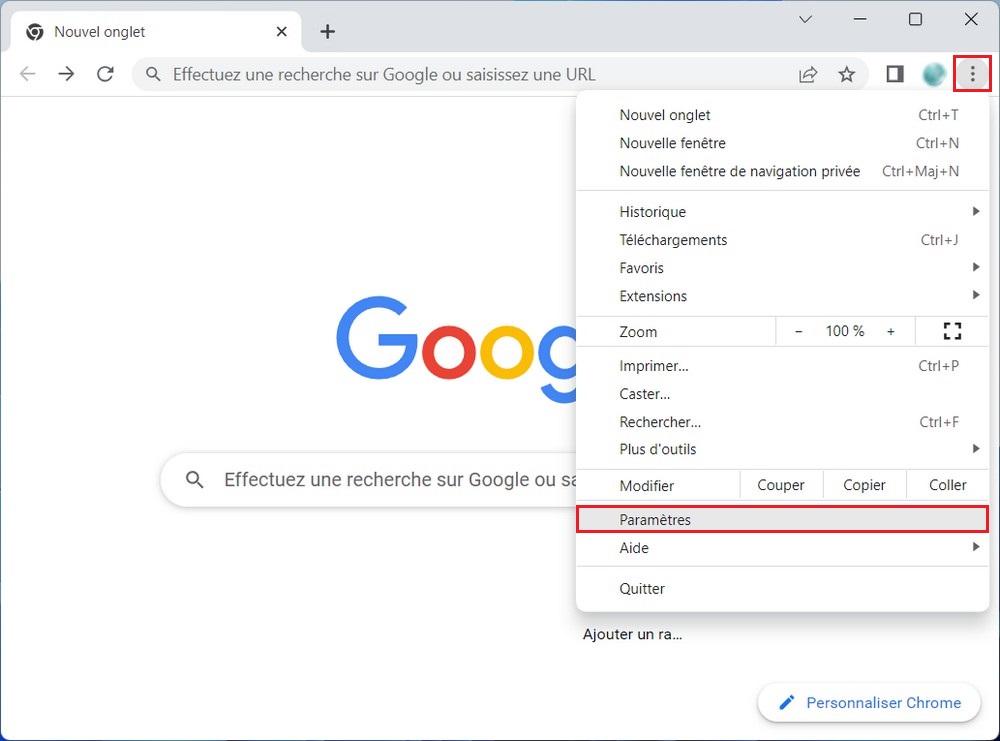Select Nouvelle fenêtre menu entry

coord(783,143)
